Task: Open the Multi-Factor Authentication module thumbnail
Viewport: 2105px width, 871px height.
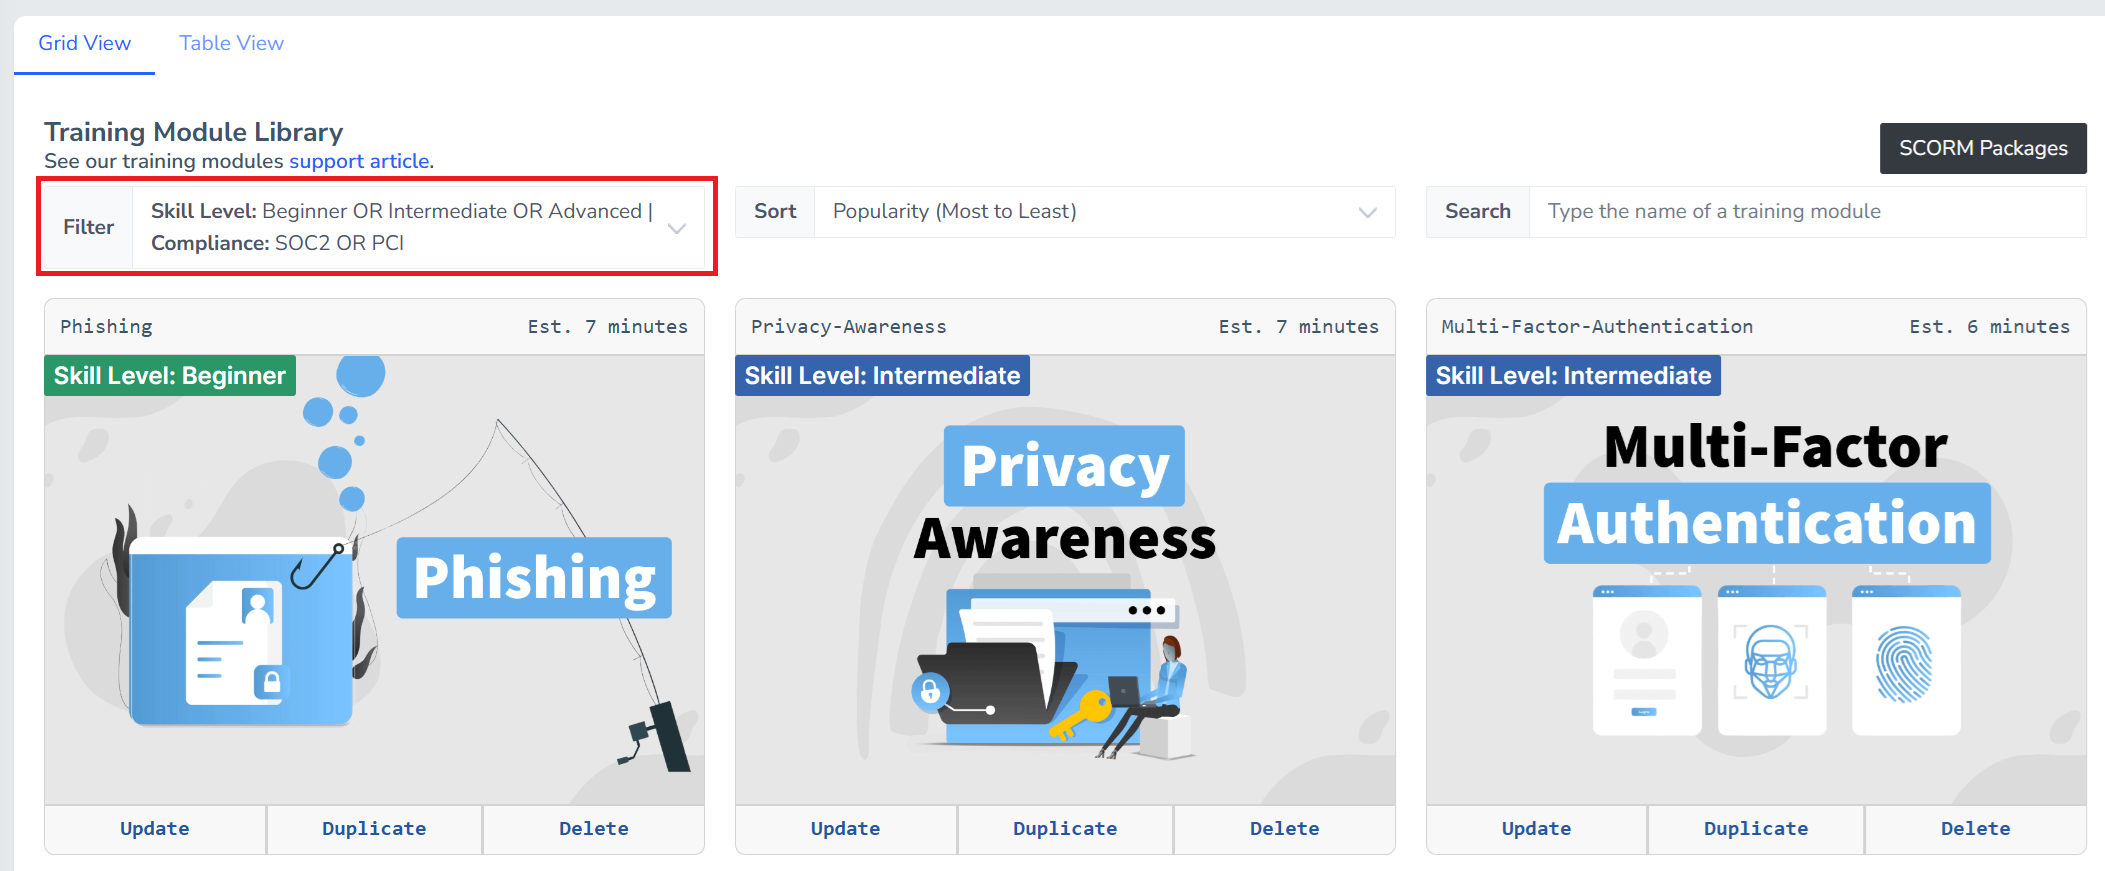Action: 1756,580
